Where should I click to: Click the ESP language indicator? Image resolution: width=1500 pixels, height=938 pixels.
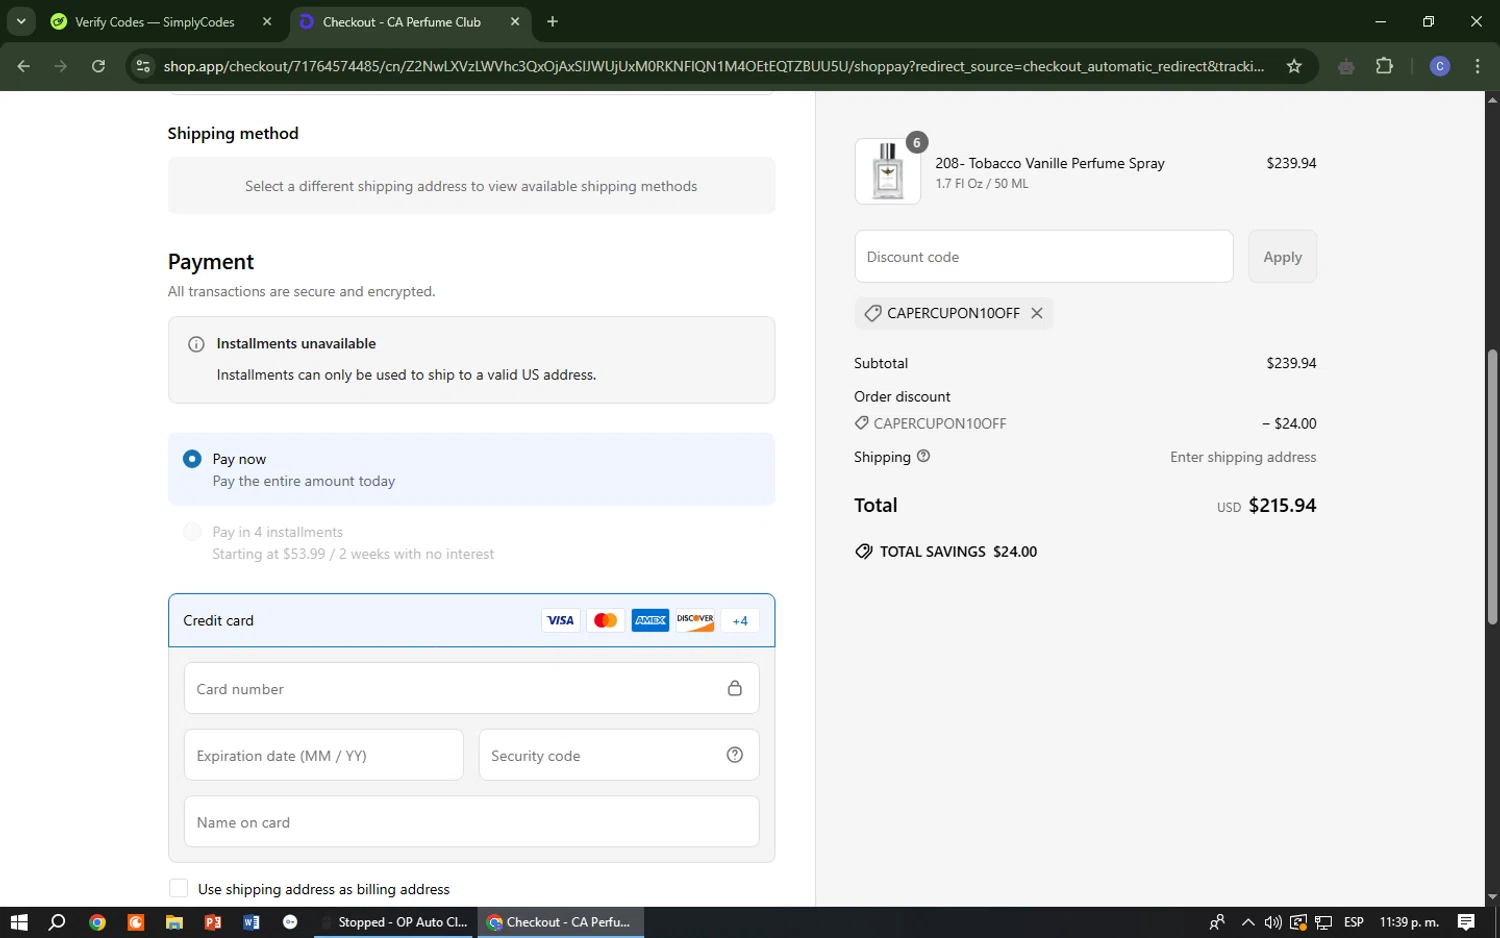coord(1354,922)
